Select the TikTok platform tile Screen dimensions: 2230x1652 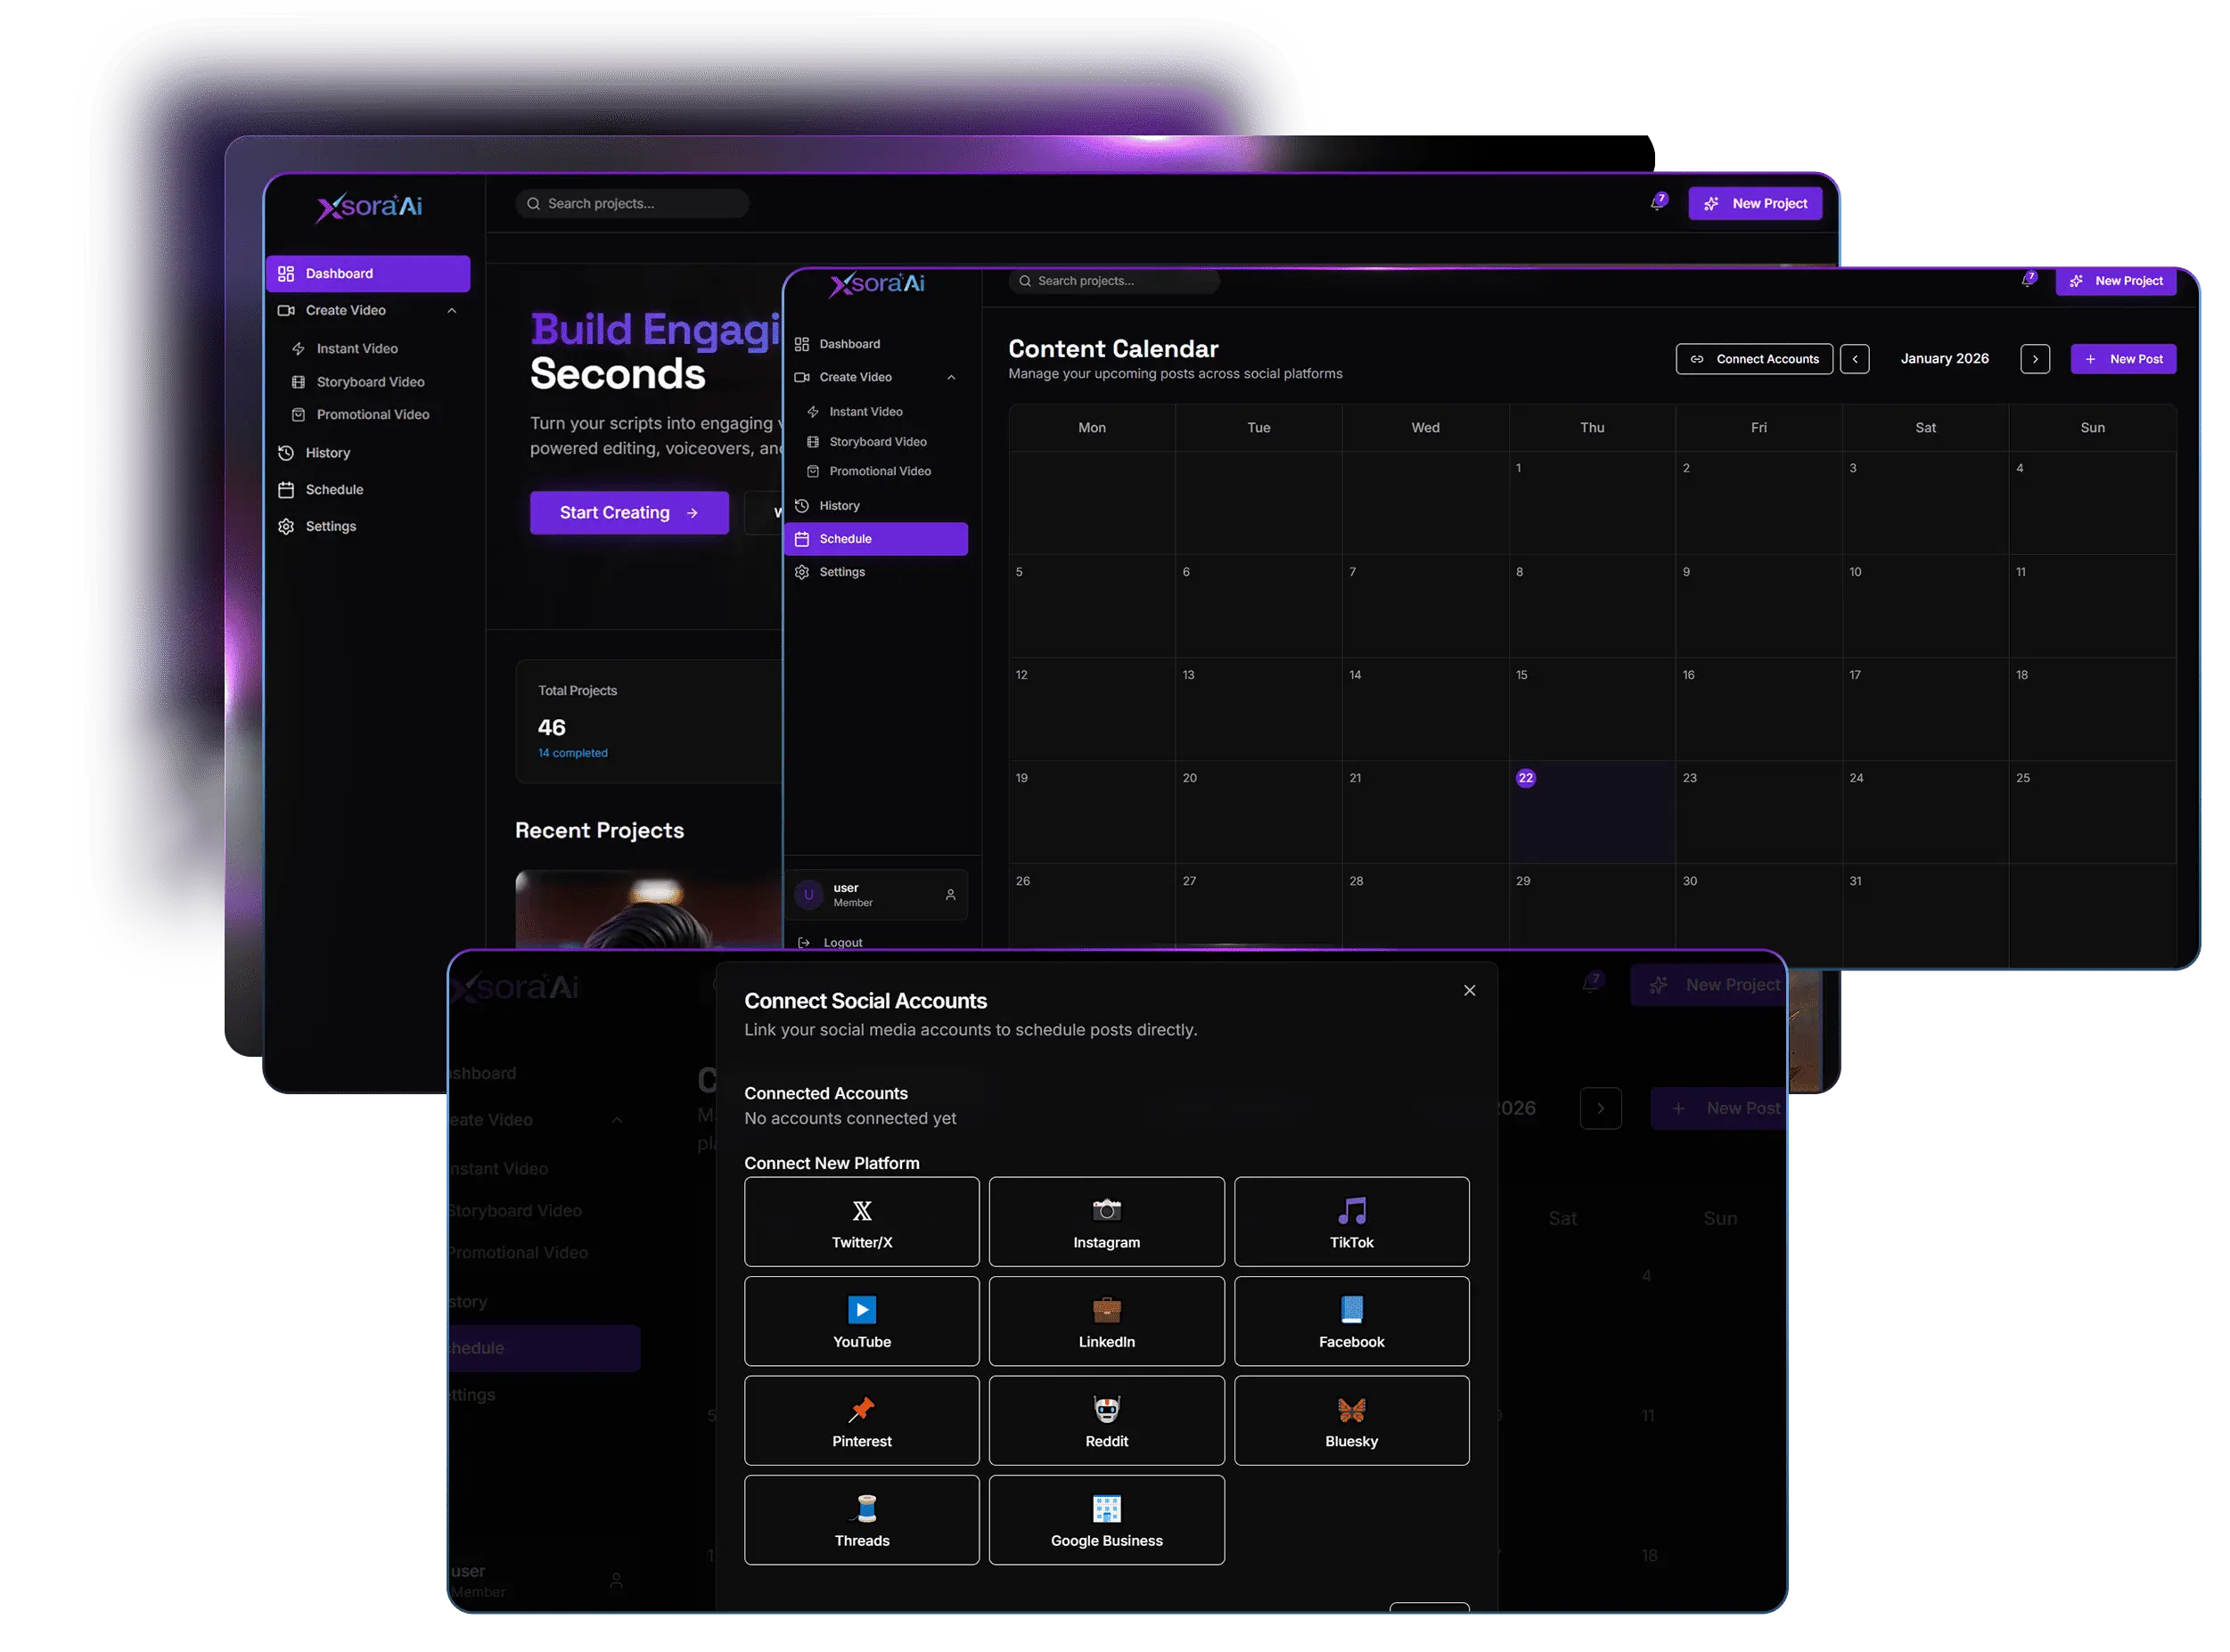click(1351, 1221)
